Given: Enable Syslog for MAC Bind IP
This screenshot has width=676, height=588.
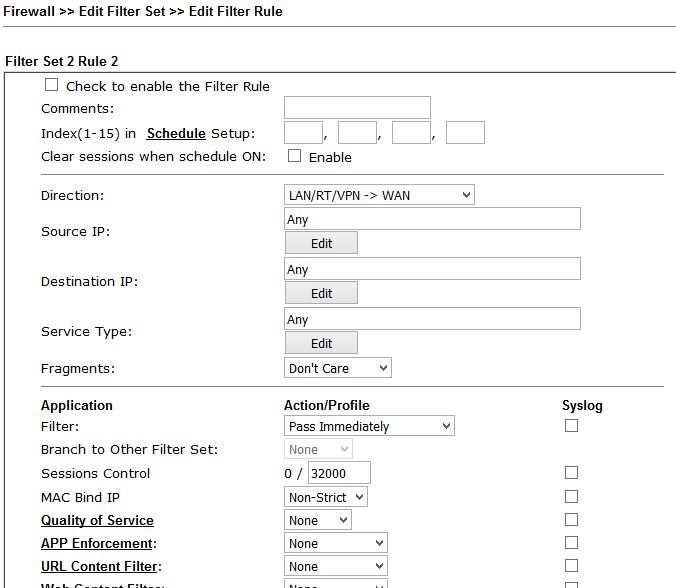Looking at the screenshot, I should point(571,497).
